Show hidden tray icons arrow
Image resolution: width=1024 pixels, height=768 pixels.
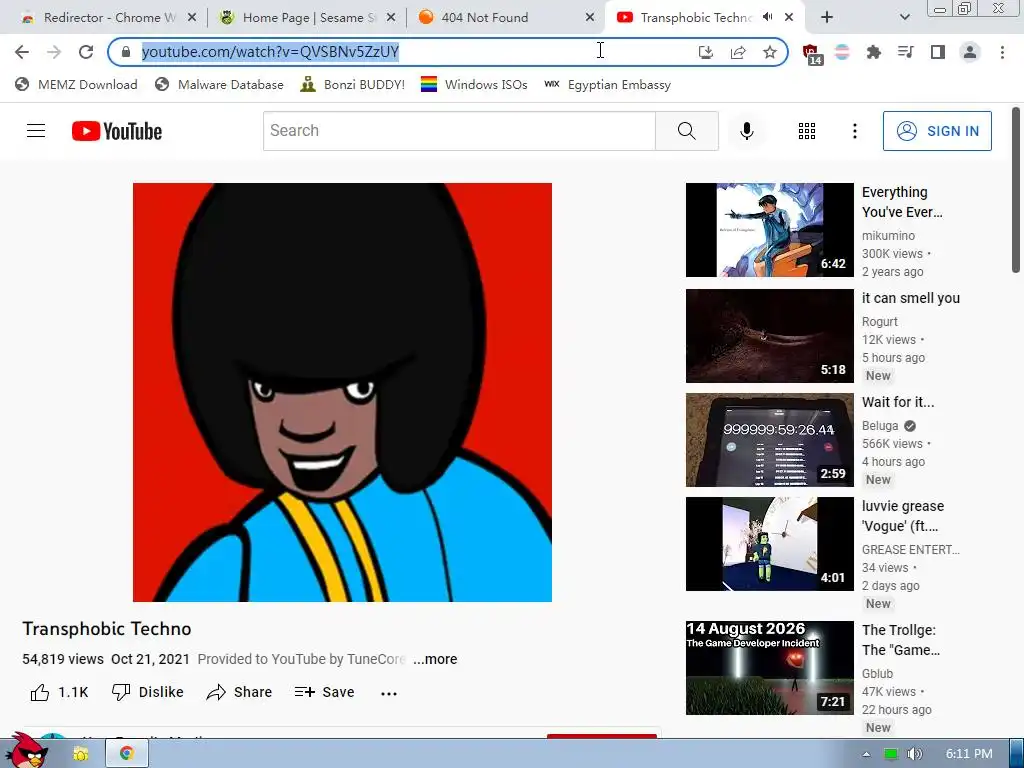coord(866,754)
